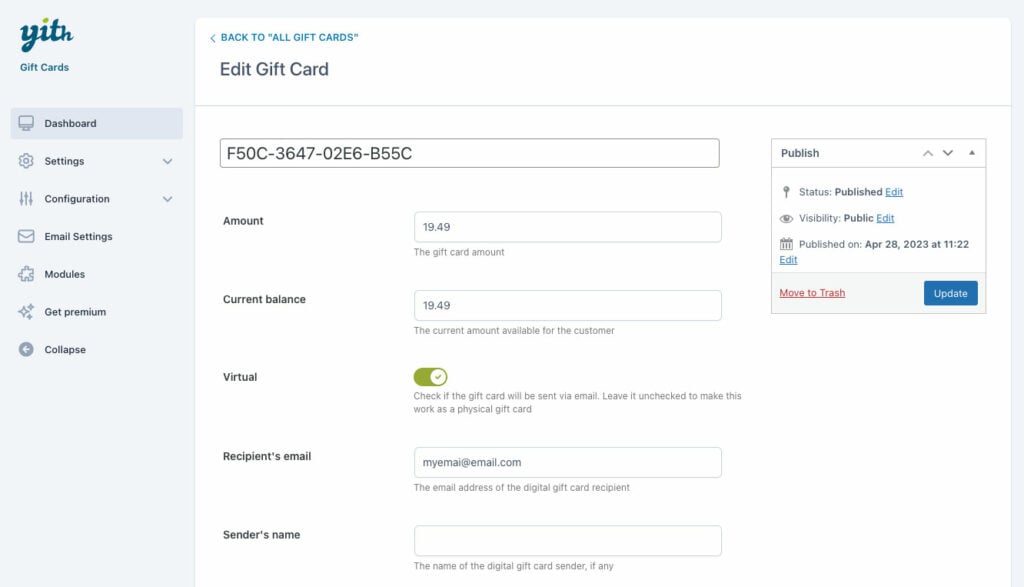
Task: Collapse the Publish panel with triangle toggle
Action: (x=972, y=153)
